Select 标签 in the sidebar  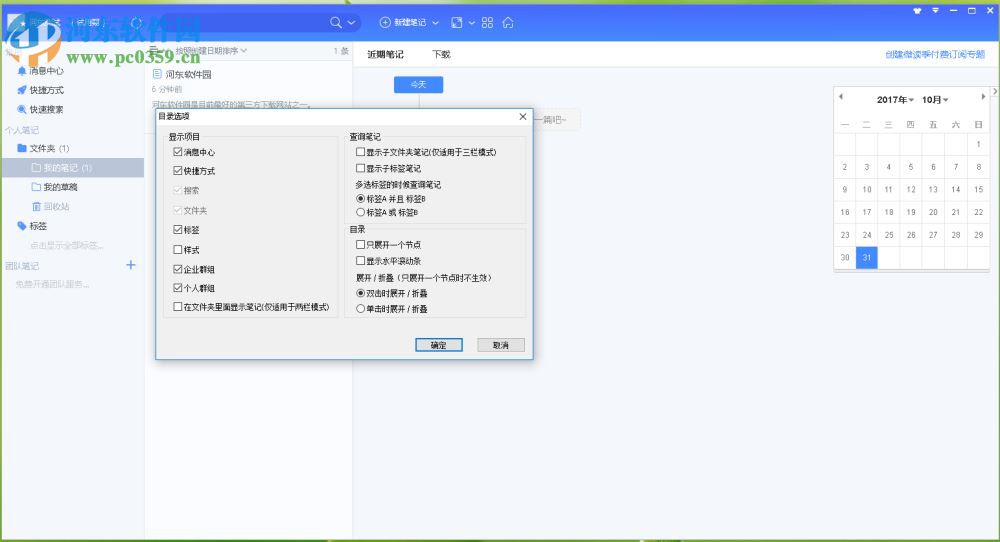pos(33,226)
